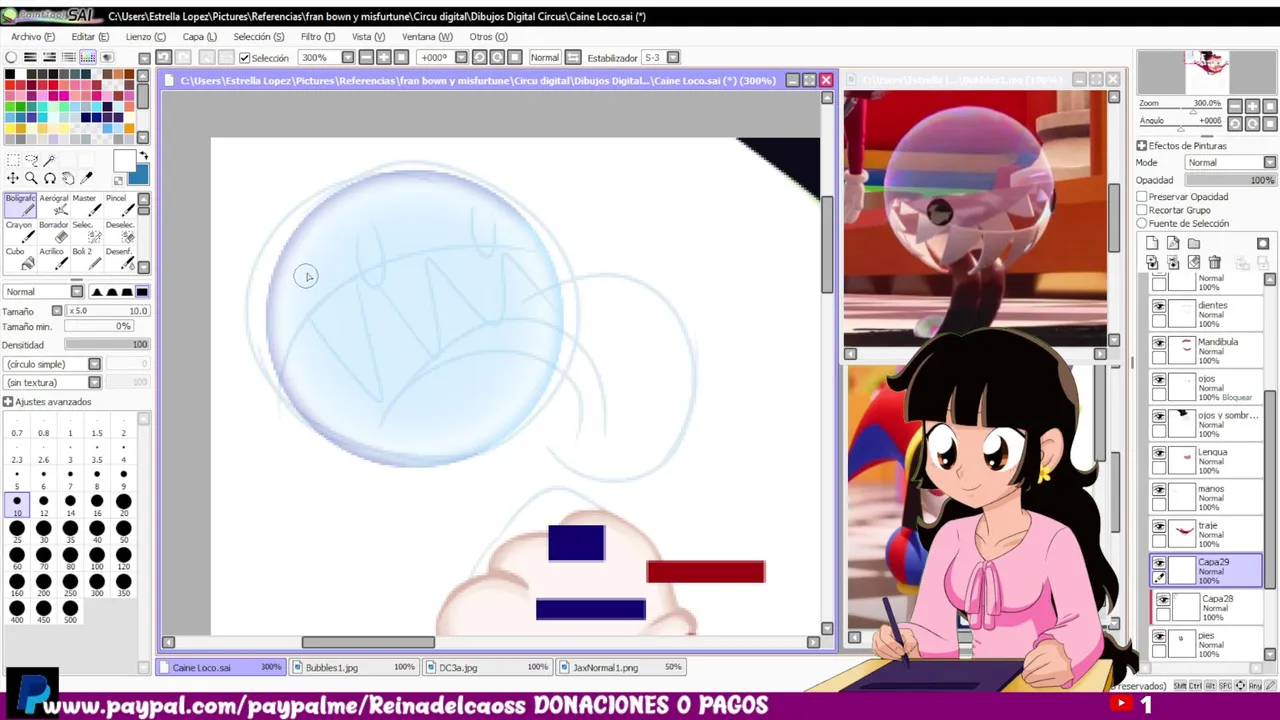Screen dimensions: 1280x720
Task: Open the Editar menu
Action: point(90,37)
